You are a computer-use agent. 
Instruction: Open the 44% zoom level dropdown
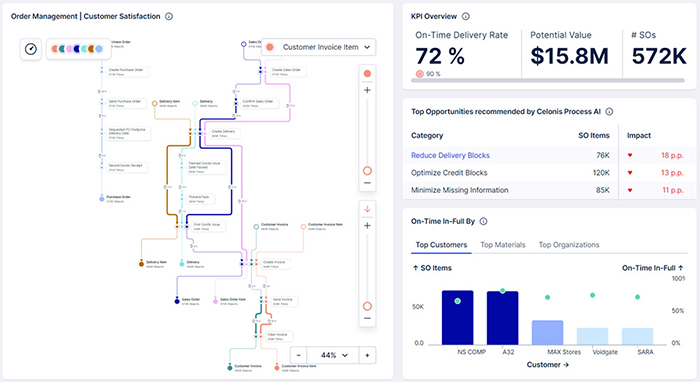coord(333,355)
